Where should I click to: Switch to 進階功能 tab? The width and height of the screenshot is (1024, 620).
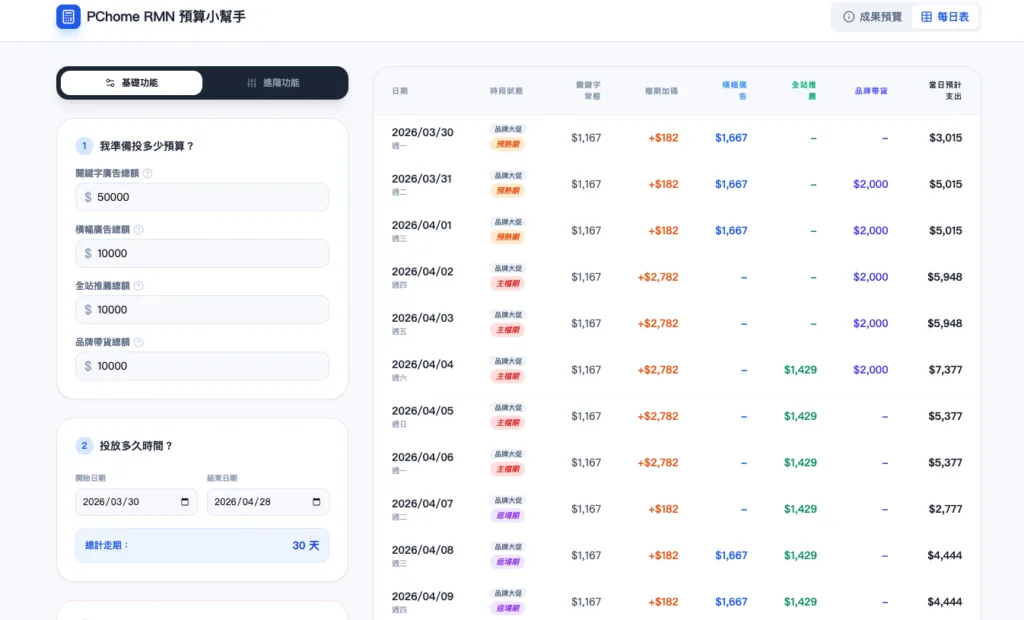[x=273, y=83]
